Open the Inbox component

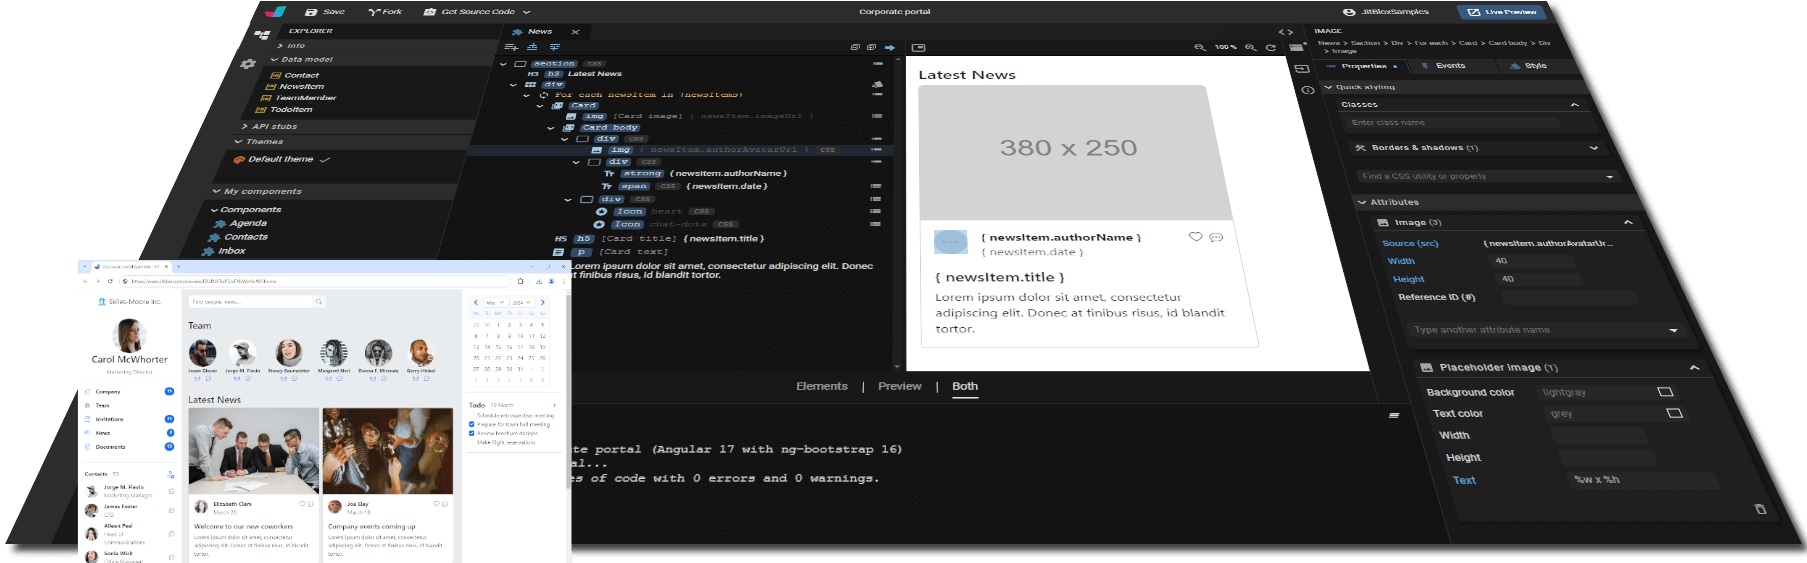click(x=225, y=251)
